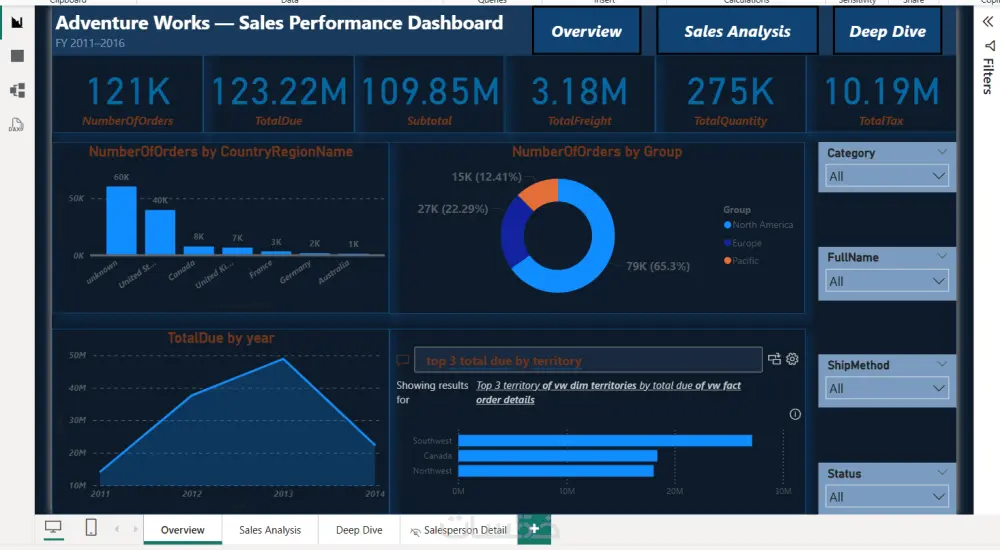
Task: Collapse FullName slicer header chevron
Action: (x=942, y=256)
